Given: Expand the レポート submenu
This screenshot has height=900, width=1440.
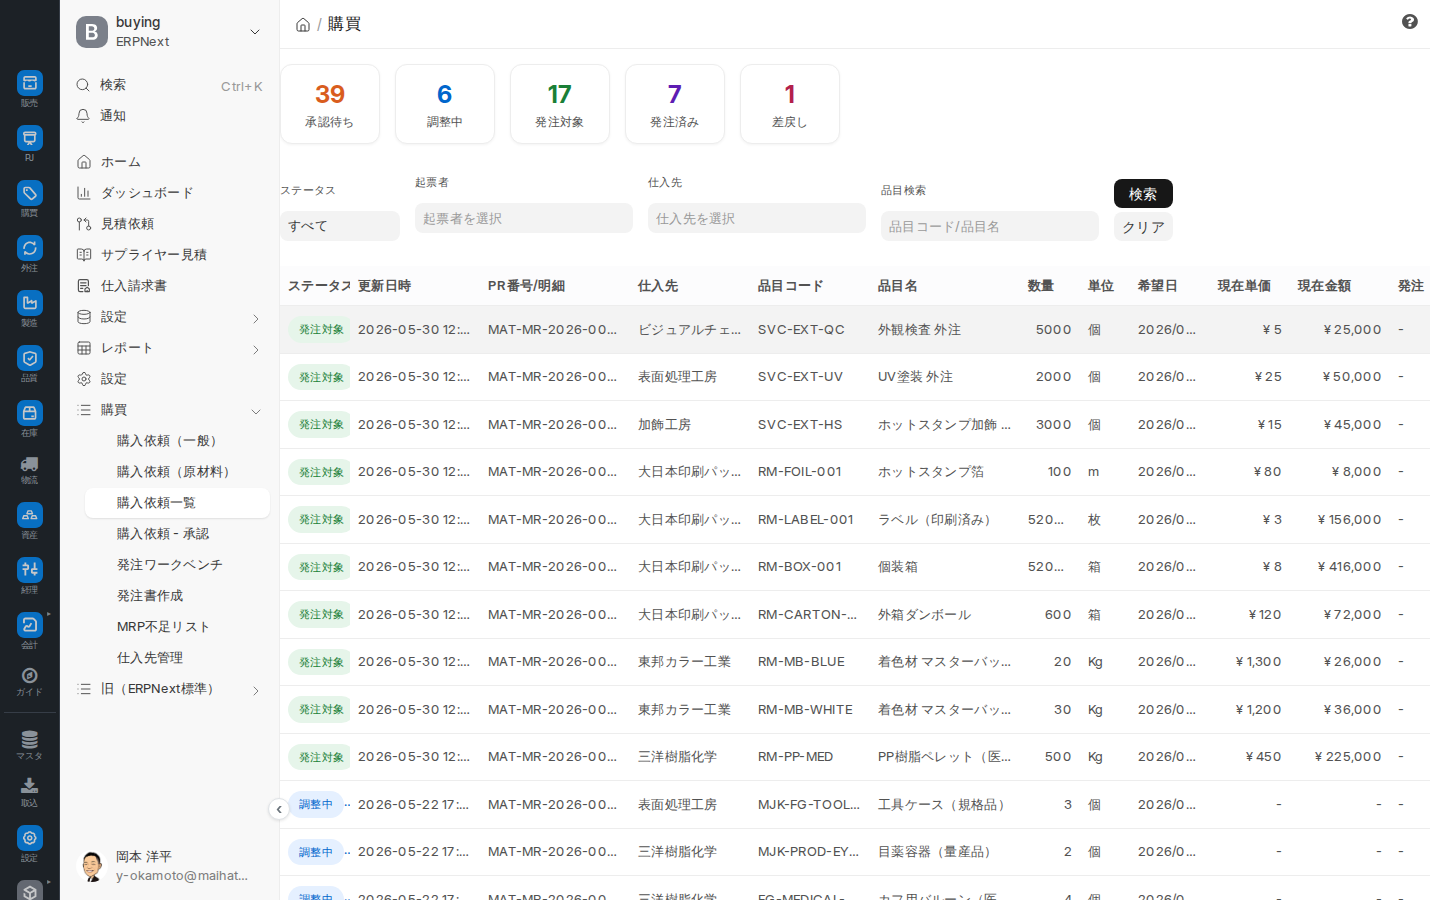Looking at the screenshot, I should (255, 349).
